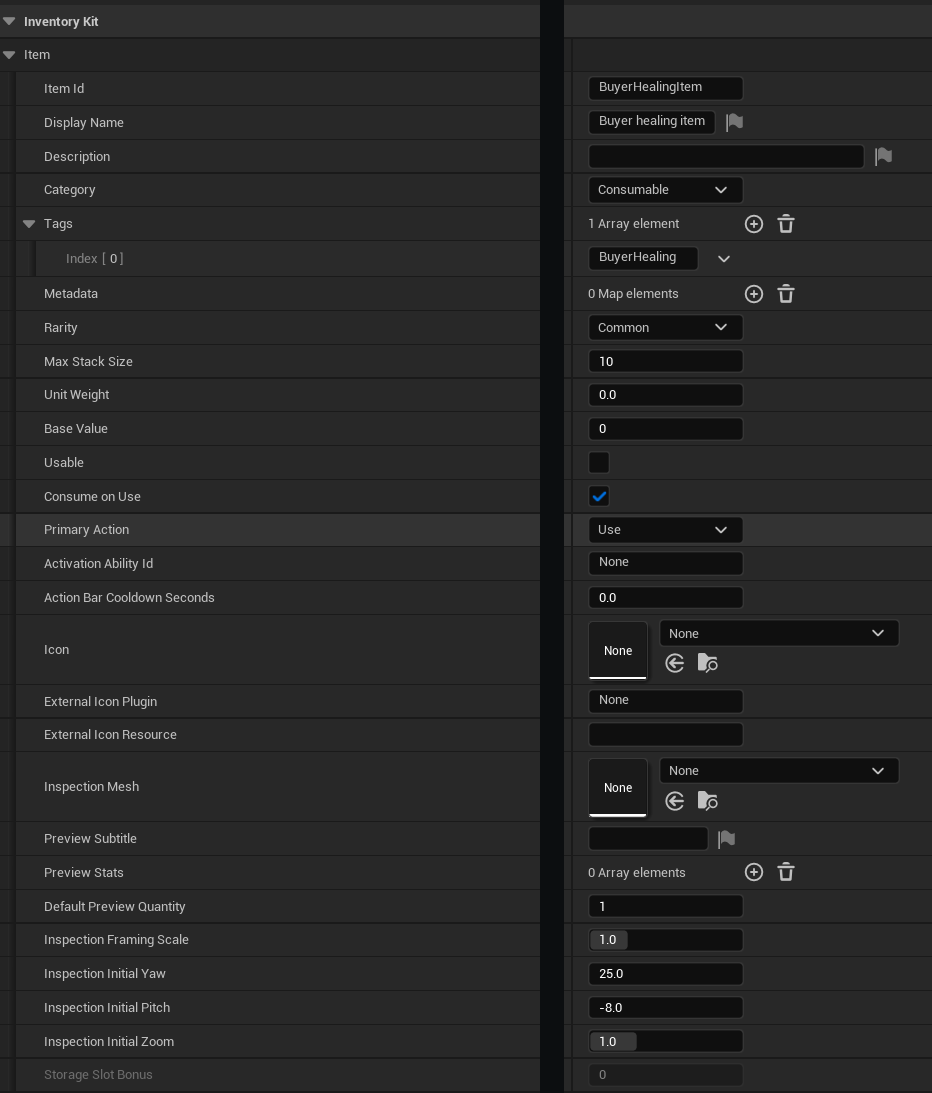The width and height of the screenshot is (932, 1093).
Task: Open the Inspection Mesh asset picker dropdown
Action: (x=779, y=771)
